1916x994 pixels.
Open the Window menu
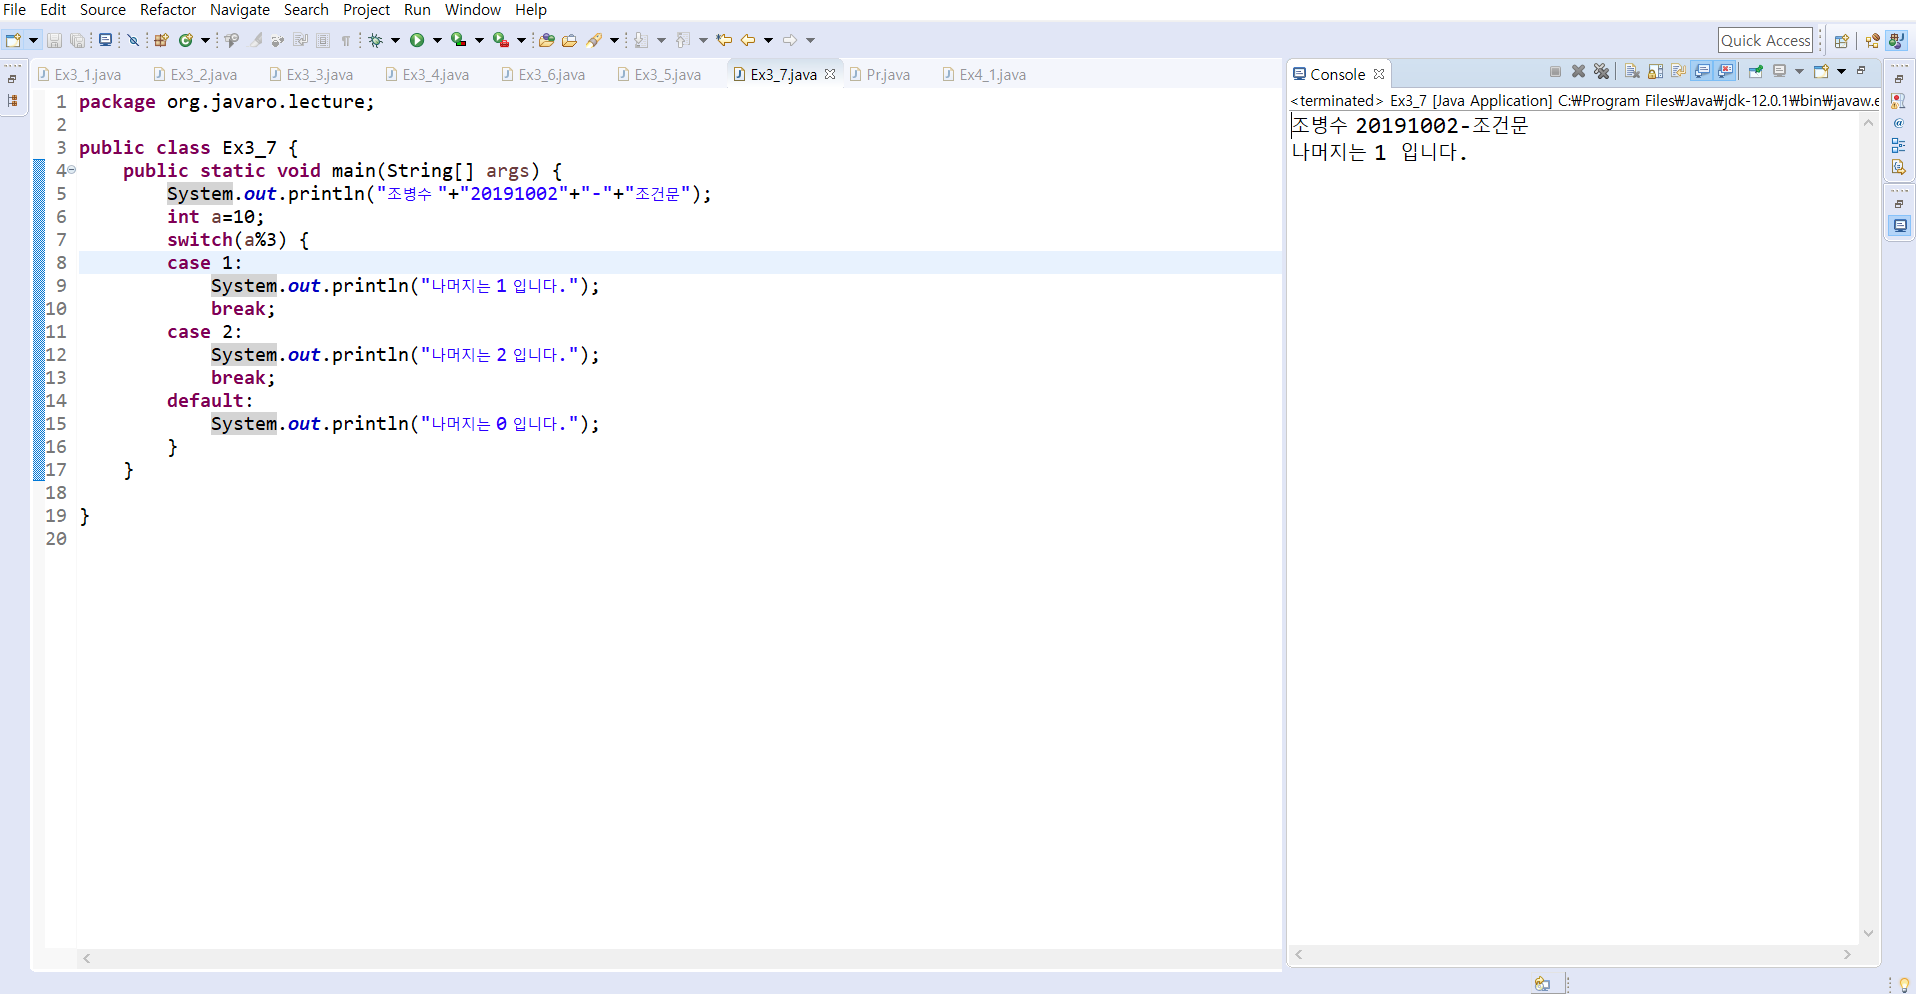click(473, 10)
